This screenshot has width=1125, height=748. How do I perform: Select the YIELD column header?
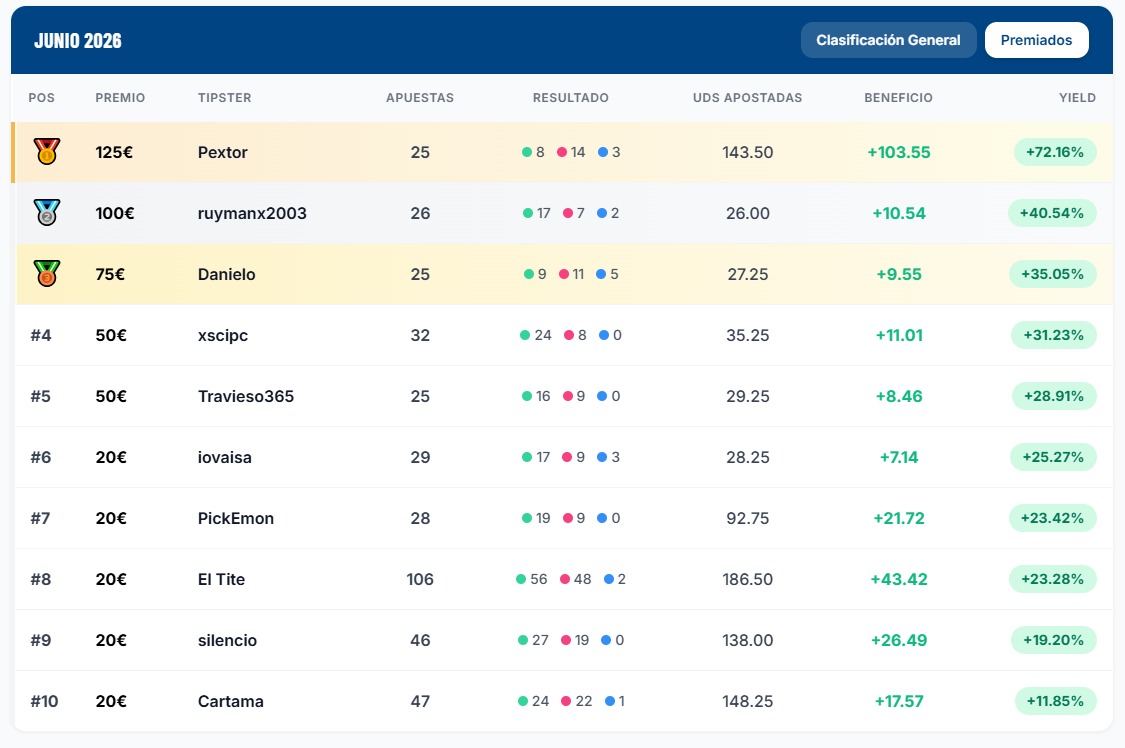pyautogui.click(x=1077, y=98)
